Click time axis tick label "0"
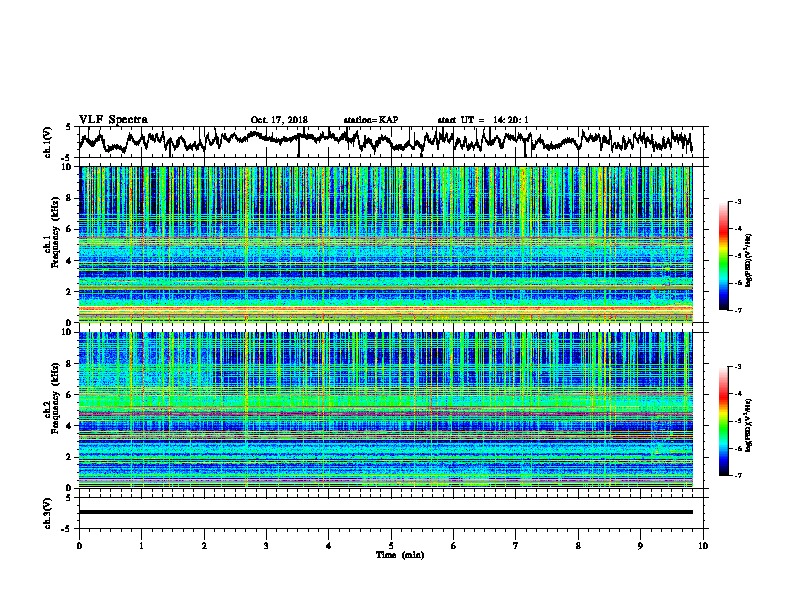792x612 pixels. [x=79, y=546]
